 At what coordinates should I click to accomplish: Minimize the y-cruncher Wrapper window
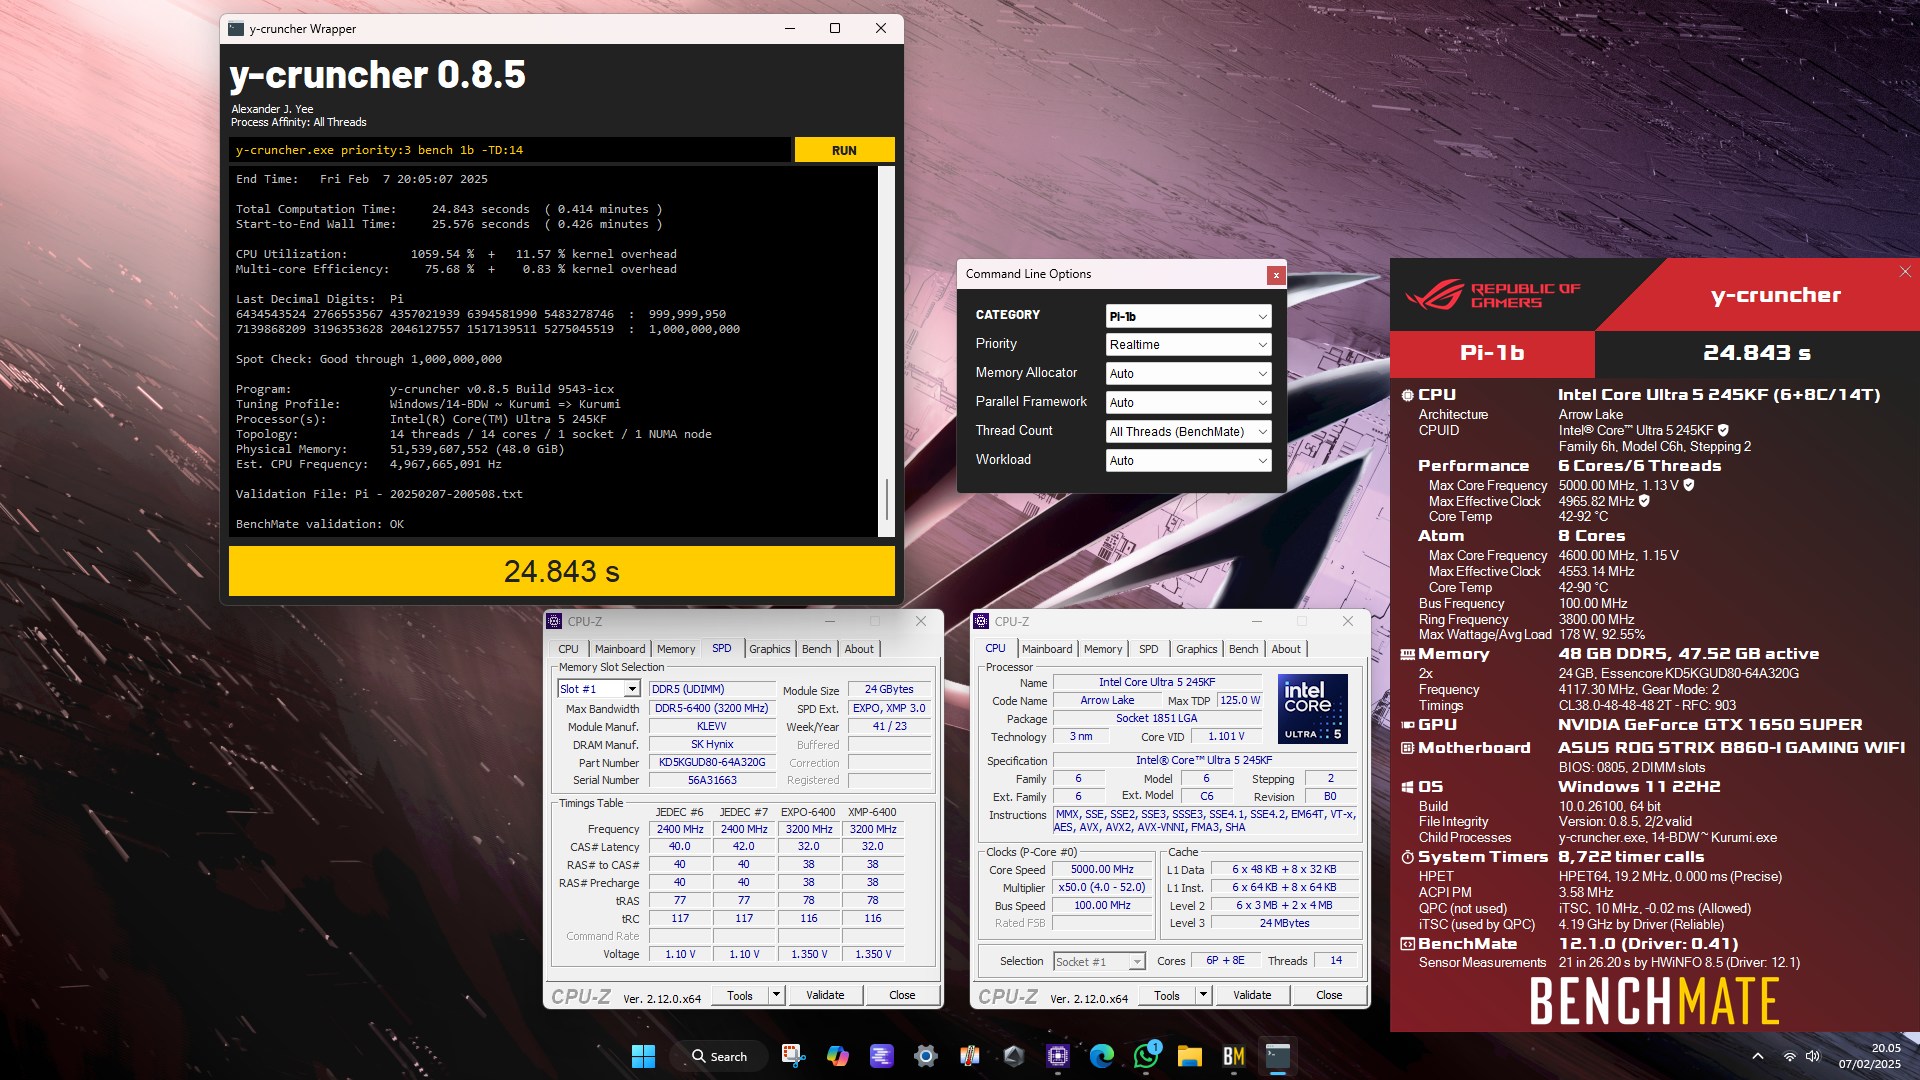point(789,28)
